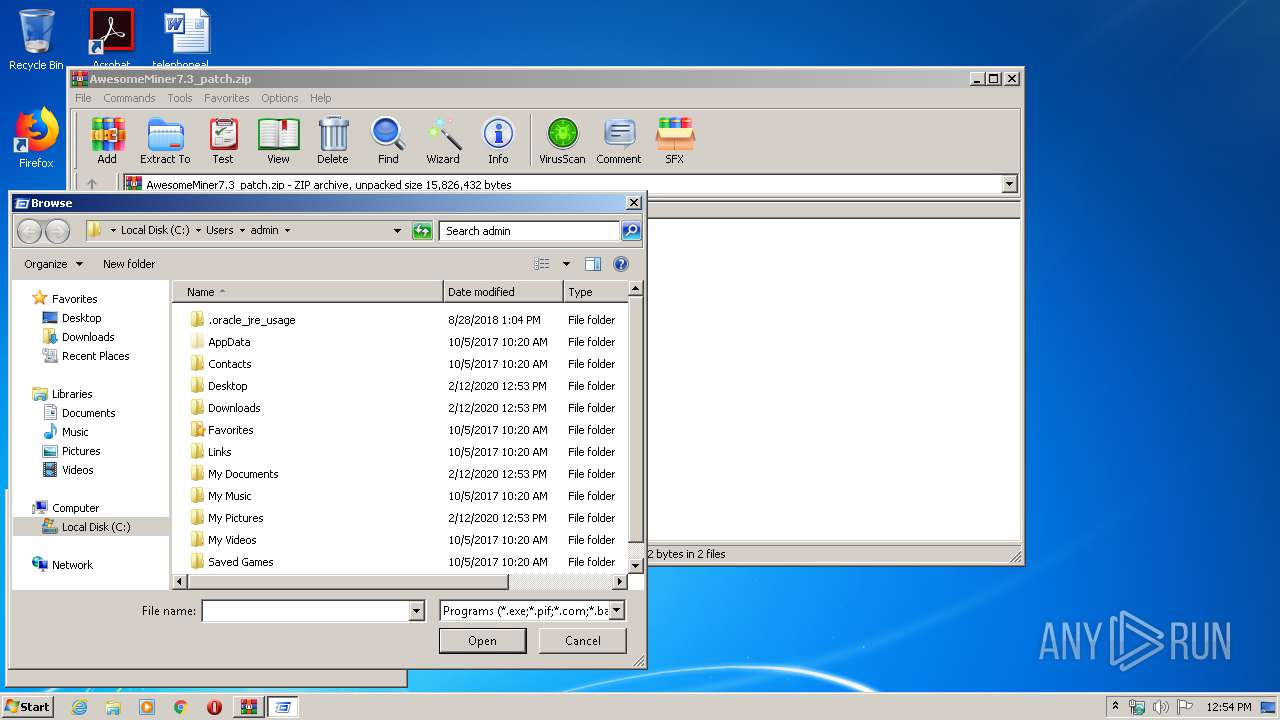Select Local Disk (C:) in sidebar
The image size is (1280, 720).
click(96, 527)
